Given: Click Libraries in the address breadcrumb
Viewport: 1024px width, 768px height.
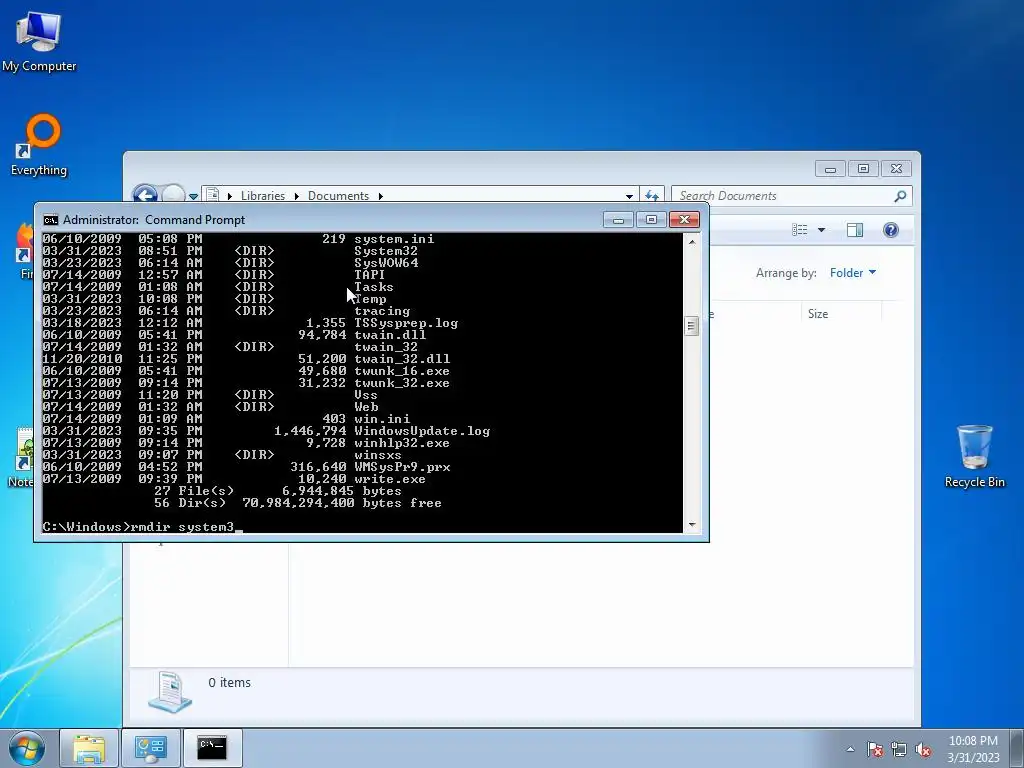Looking at the screenshot, I should [263, 196].
